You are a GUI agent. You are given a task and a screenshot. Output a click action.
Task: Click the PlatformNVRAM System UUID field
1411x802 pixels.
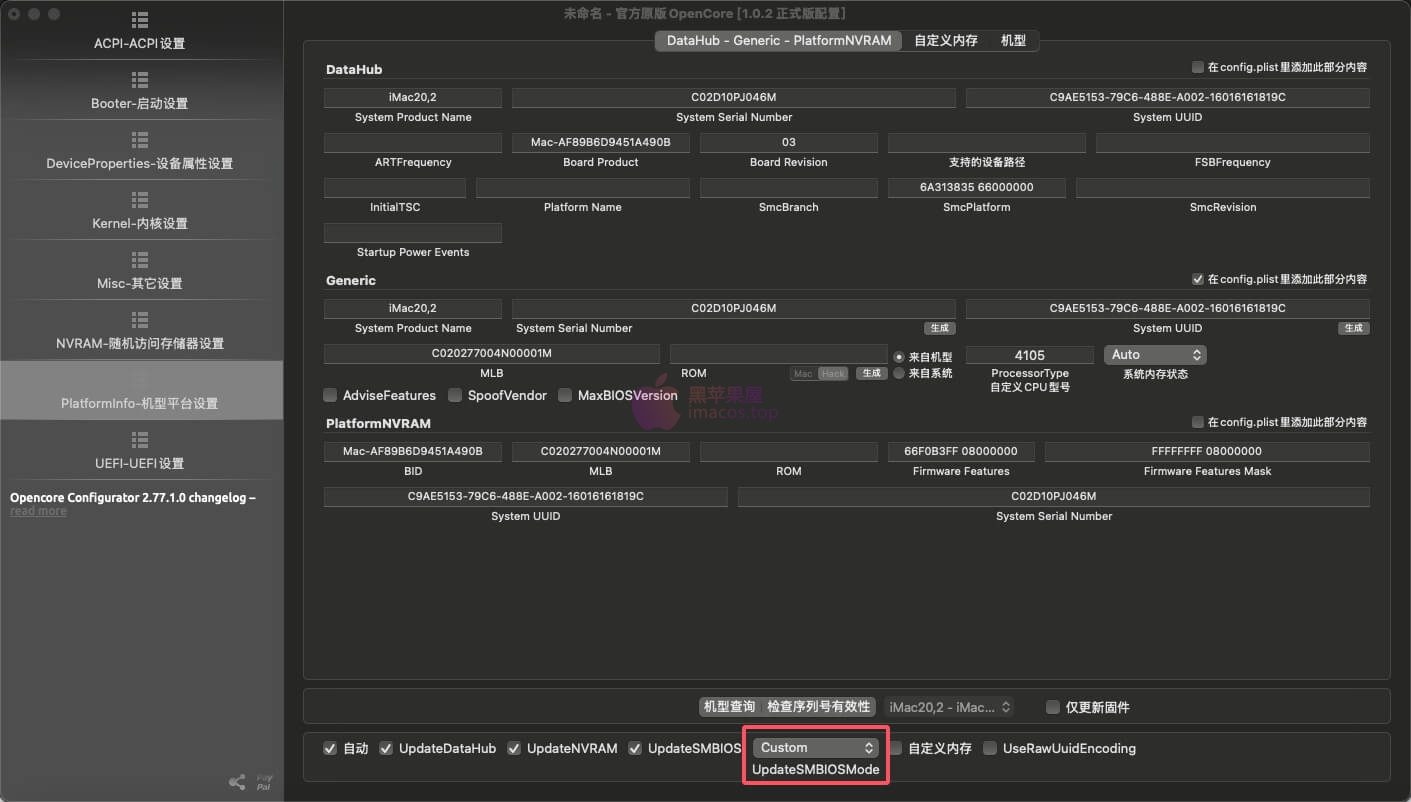526,497
